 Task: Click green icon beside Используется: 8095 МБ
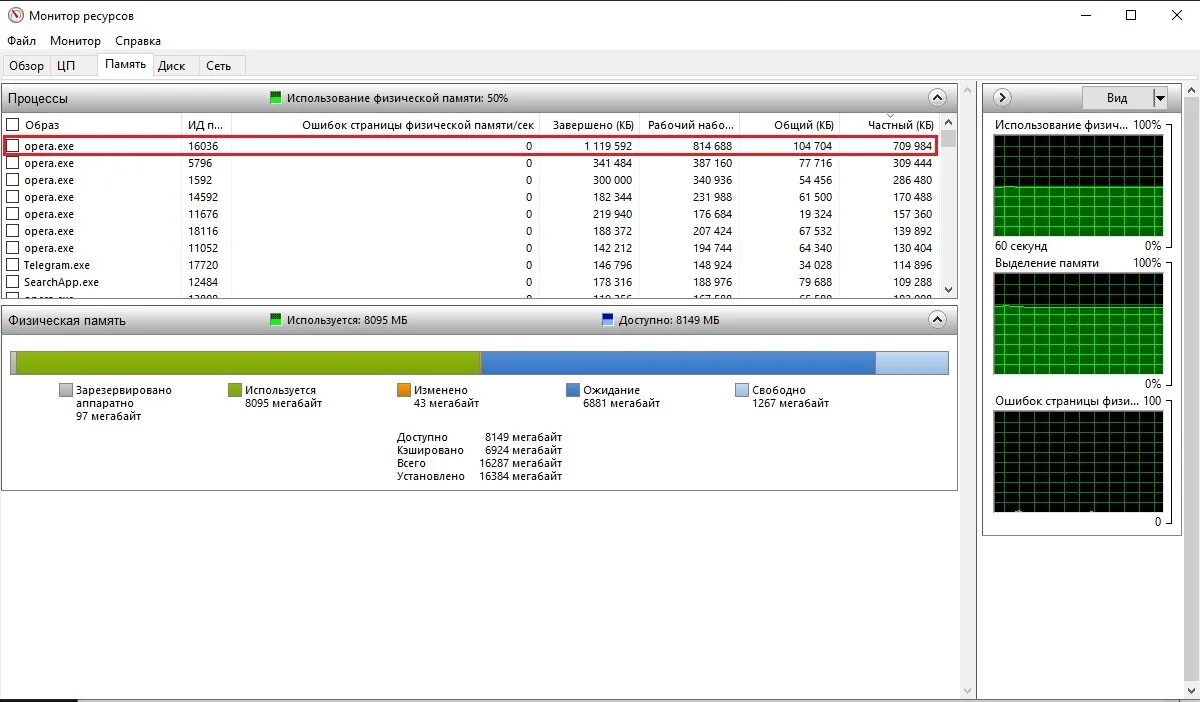click(276, 320)
